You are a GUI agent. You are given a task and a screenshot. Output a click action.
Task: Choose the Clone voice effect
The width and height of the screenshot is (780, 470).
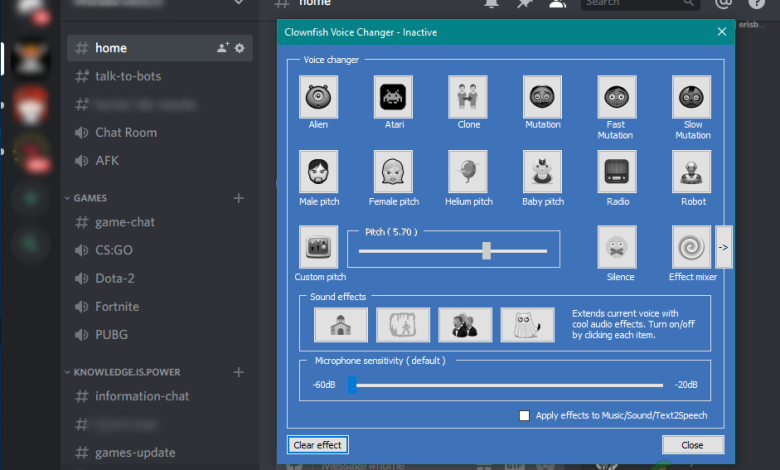(468, 96)
